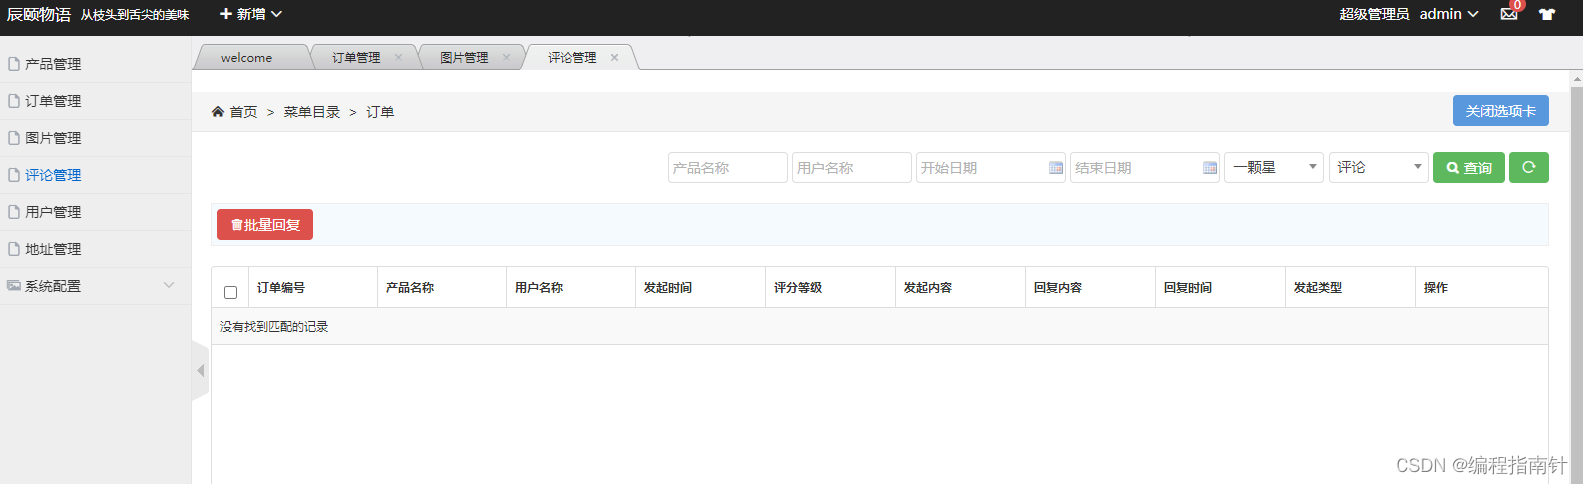The height and width of the screenshot is (484, 1583).
Task: Click the blue 关闭选项卡 button
Action: [x=1500, y=111]
